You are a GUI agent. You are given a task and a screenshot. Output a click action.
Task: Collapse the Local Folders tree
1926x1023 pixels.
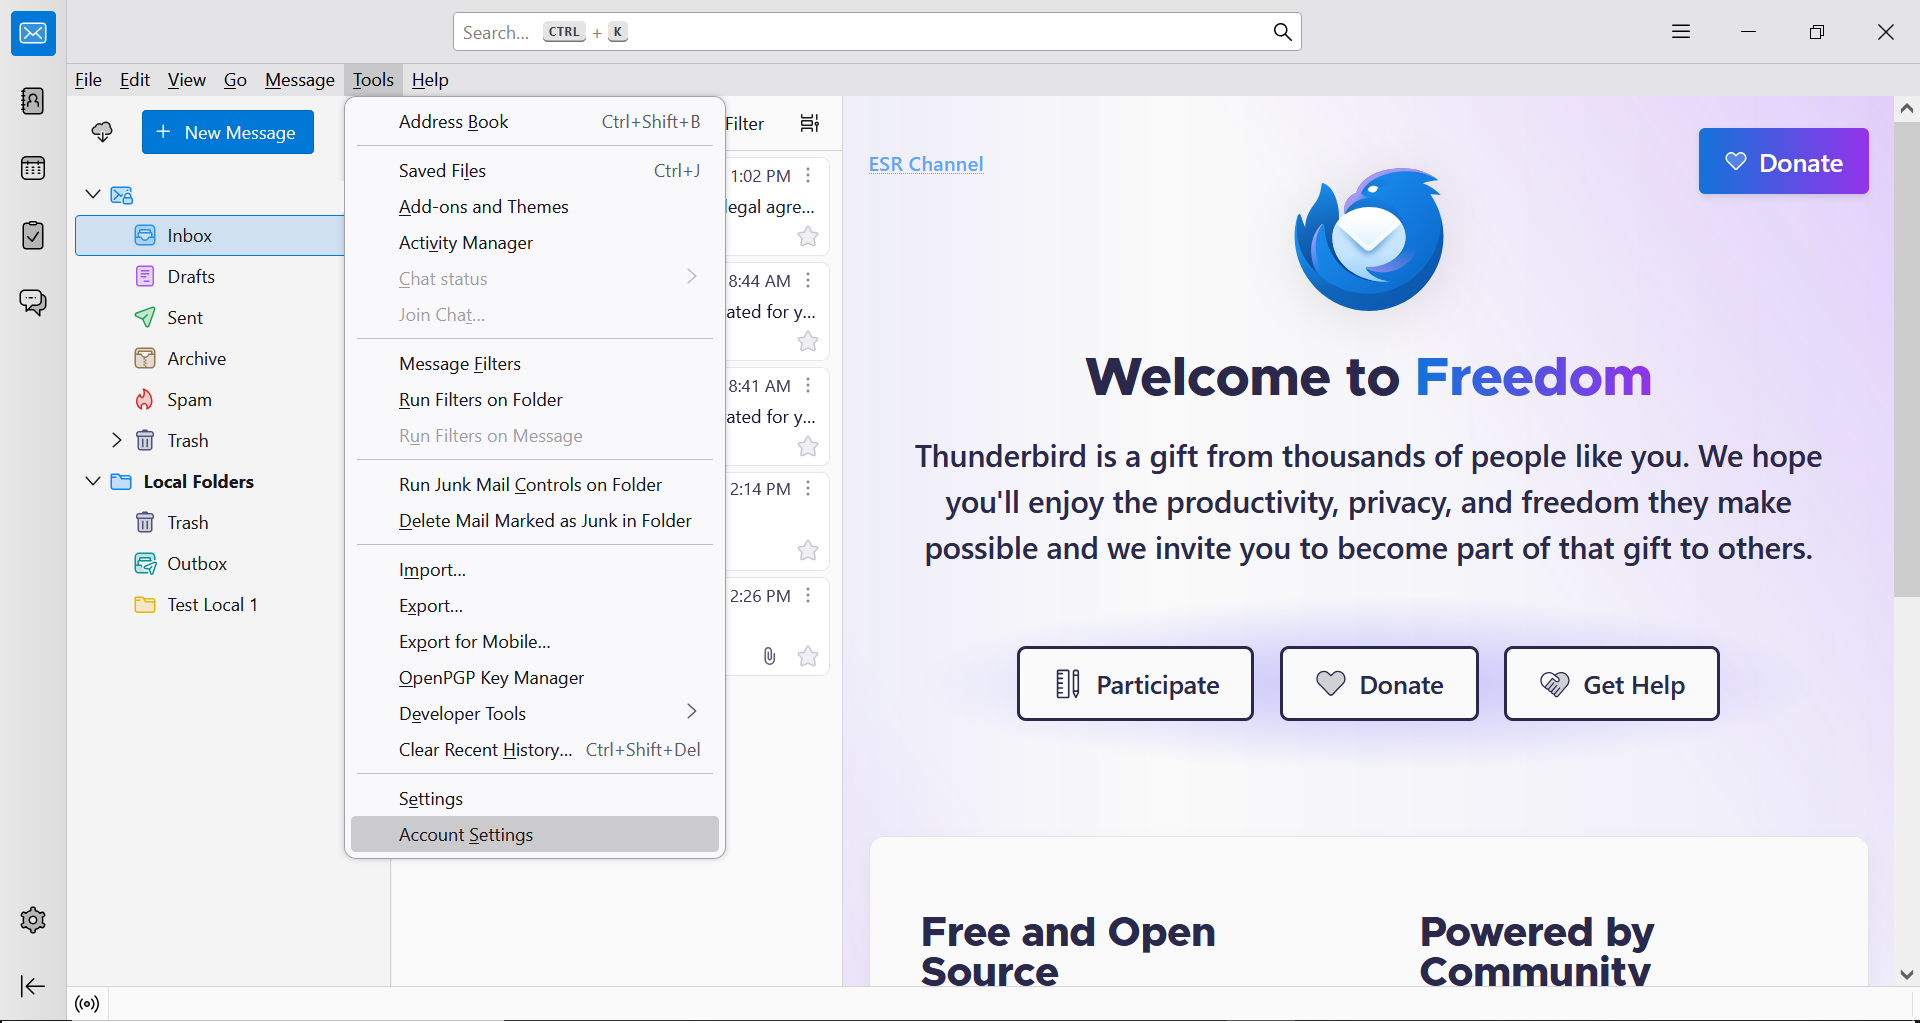93,481
